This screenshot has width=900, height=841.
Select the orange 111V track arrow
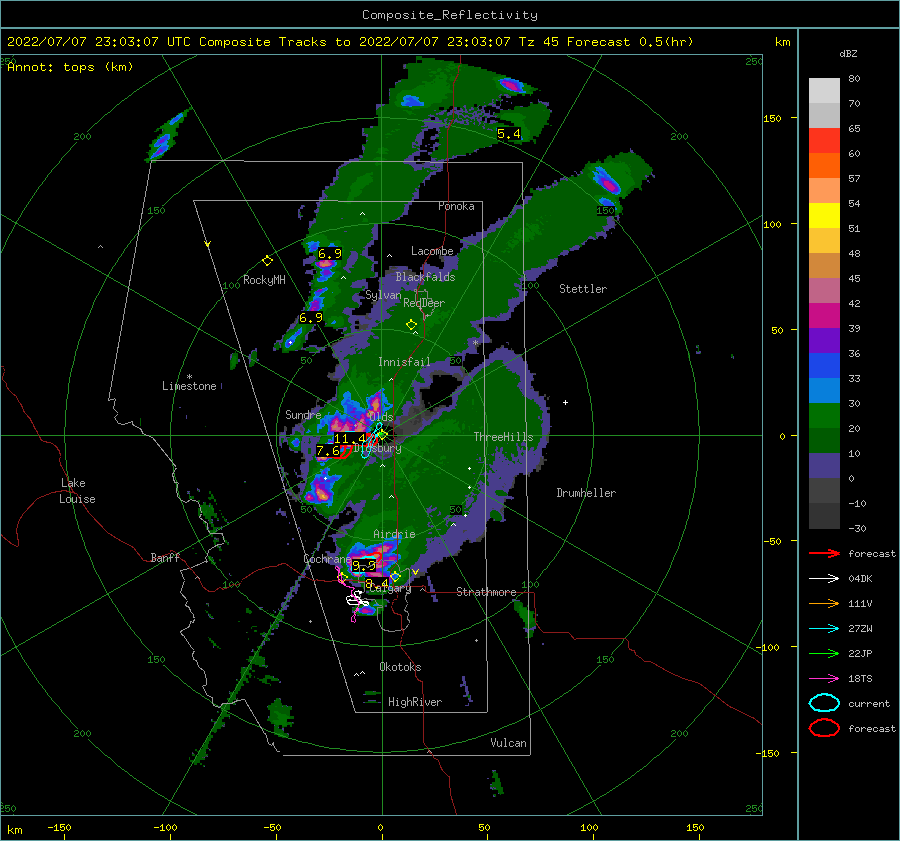pyautogui.click(x=824, y=603)
